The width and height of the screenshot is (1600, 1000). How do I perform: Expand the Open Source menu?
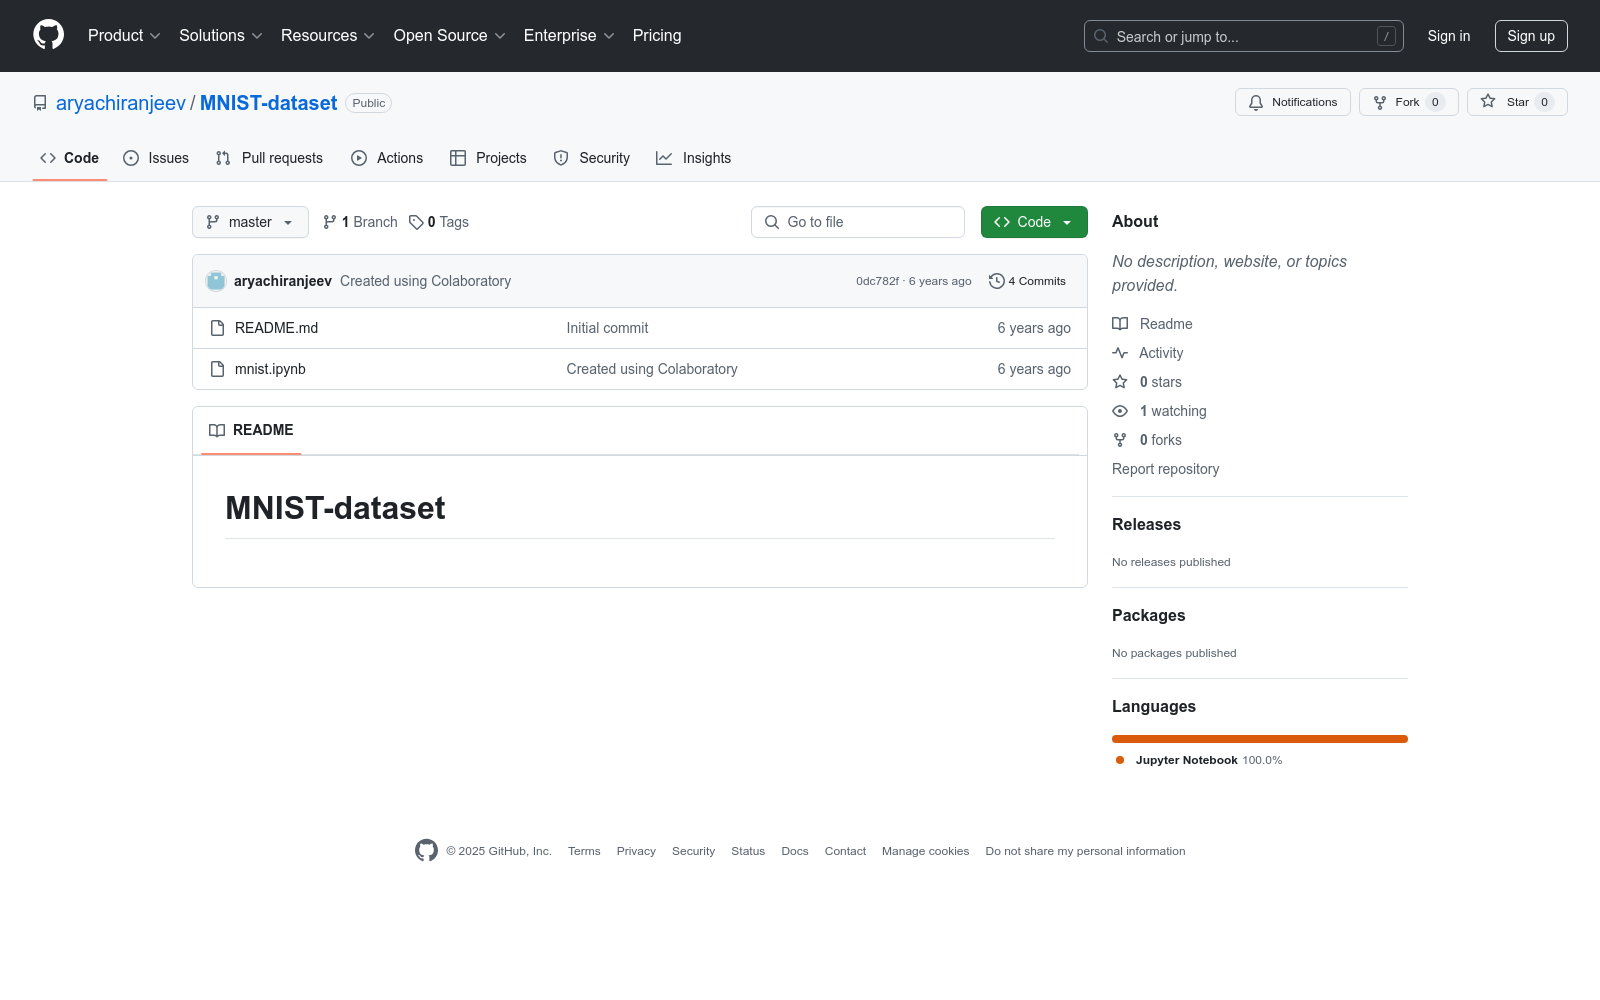pos(450,35)
